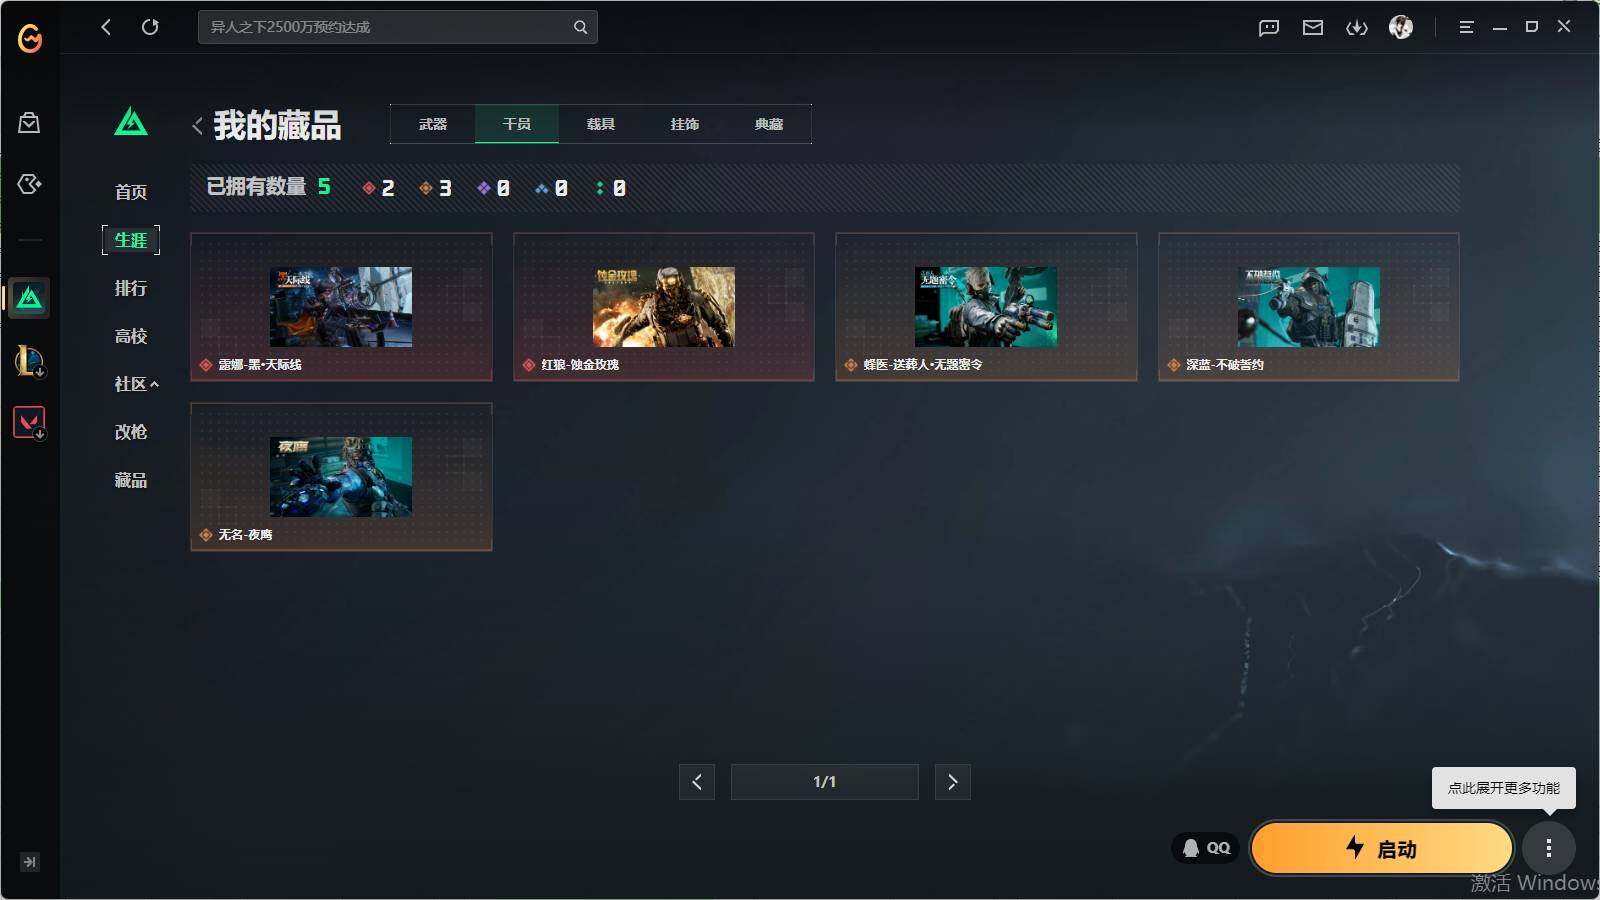This screenshot has height=900, width=1600.
Task: Click the purple rarity count showing 0
Action: (x=494, y=188)
